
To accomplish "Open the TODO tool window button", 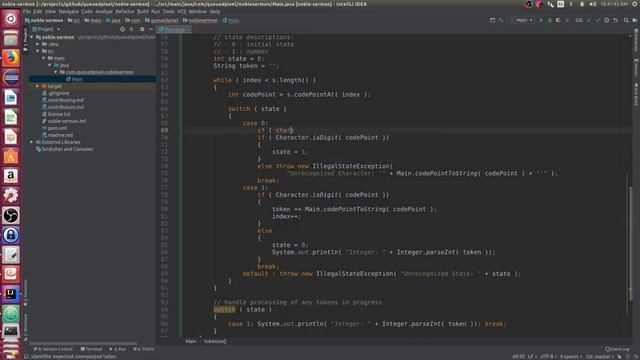I will coord(143,349).
